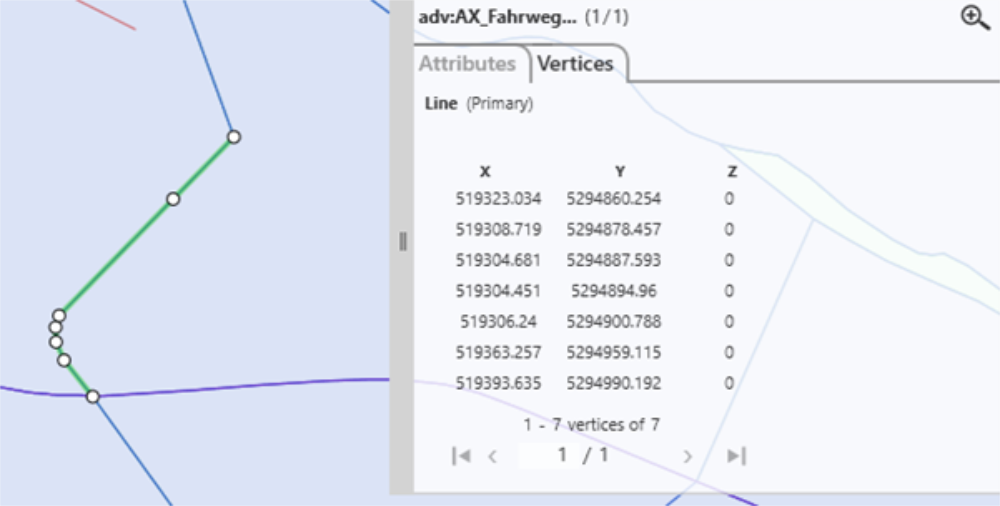
Task: Select X value 519363.257
Action: click(498, 353)
